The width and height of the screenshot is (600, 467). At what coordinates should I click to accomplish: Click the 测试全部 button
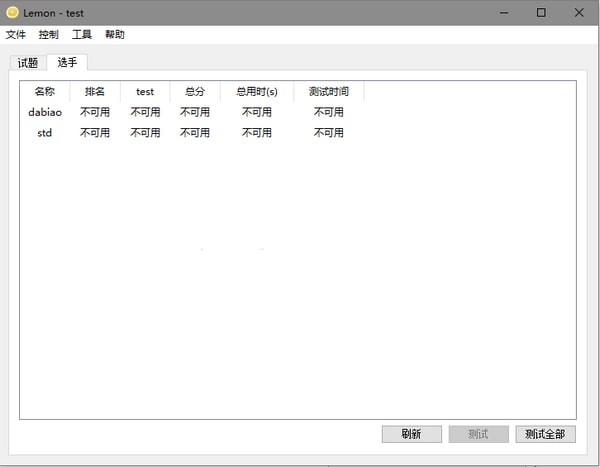pyautogui.click(x=545, y=434)
